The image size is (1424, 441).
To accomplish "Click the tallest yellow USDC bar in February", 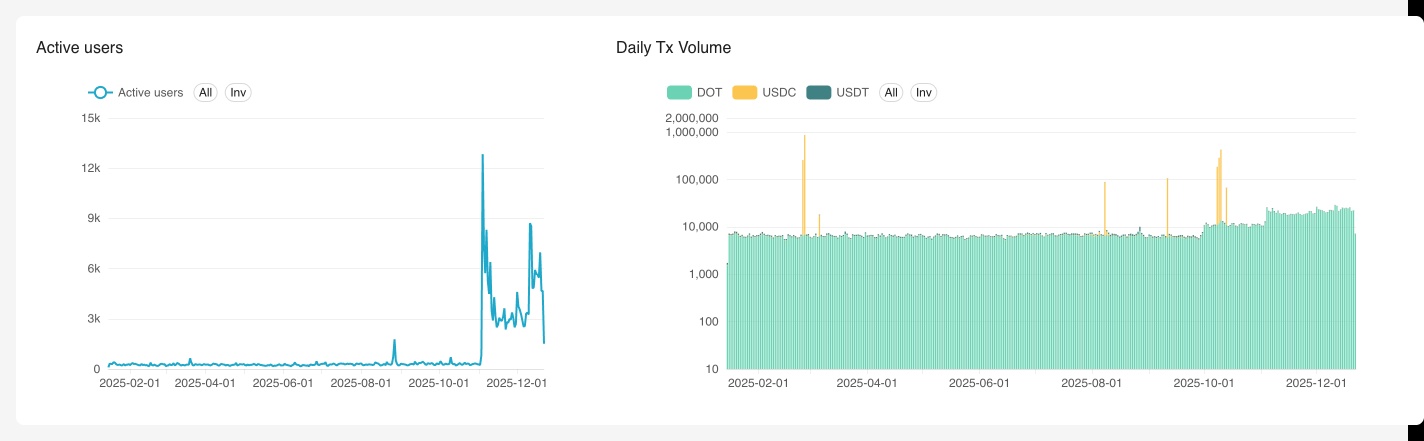I will (x=805, y=137).
